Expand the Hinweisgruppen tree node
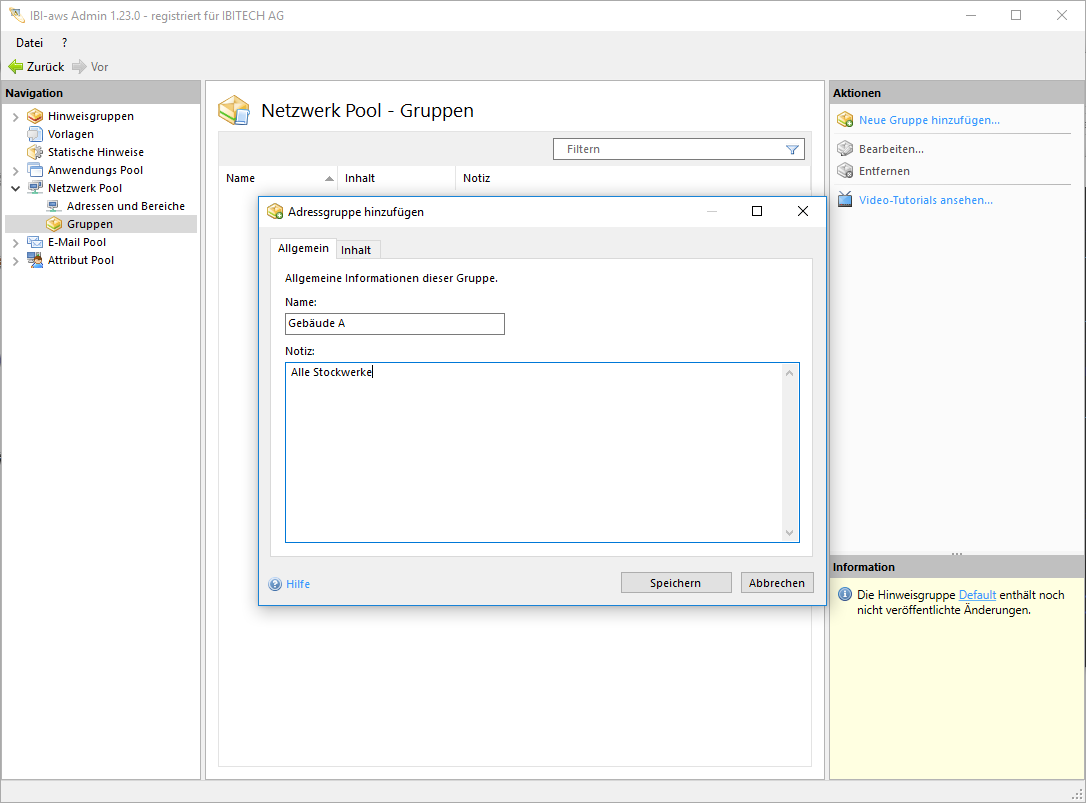This screenshot has width=1086, height=803. (15, 117)
